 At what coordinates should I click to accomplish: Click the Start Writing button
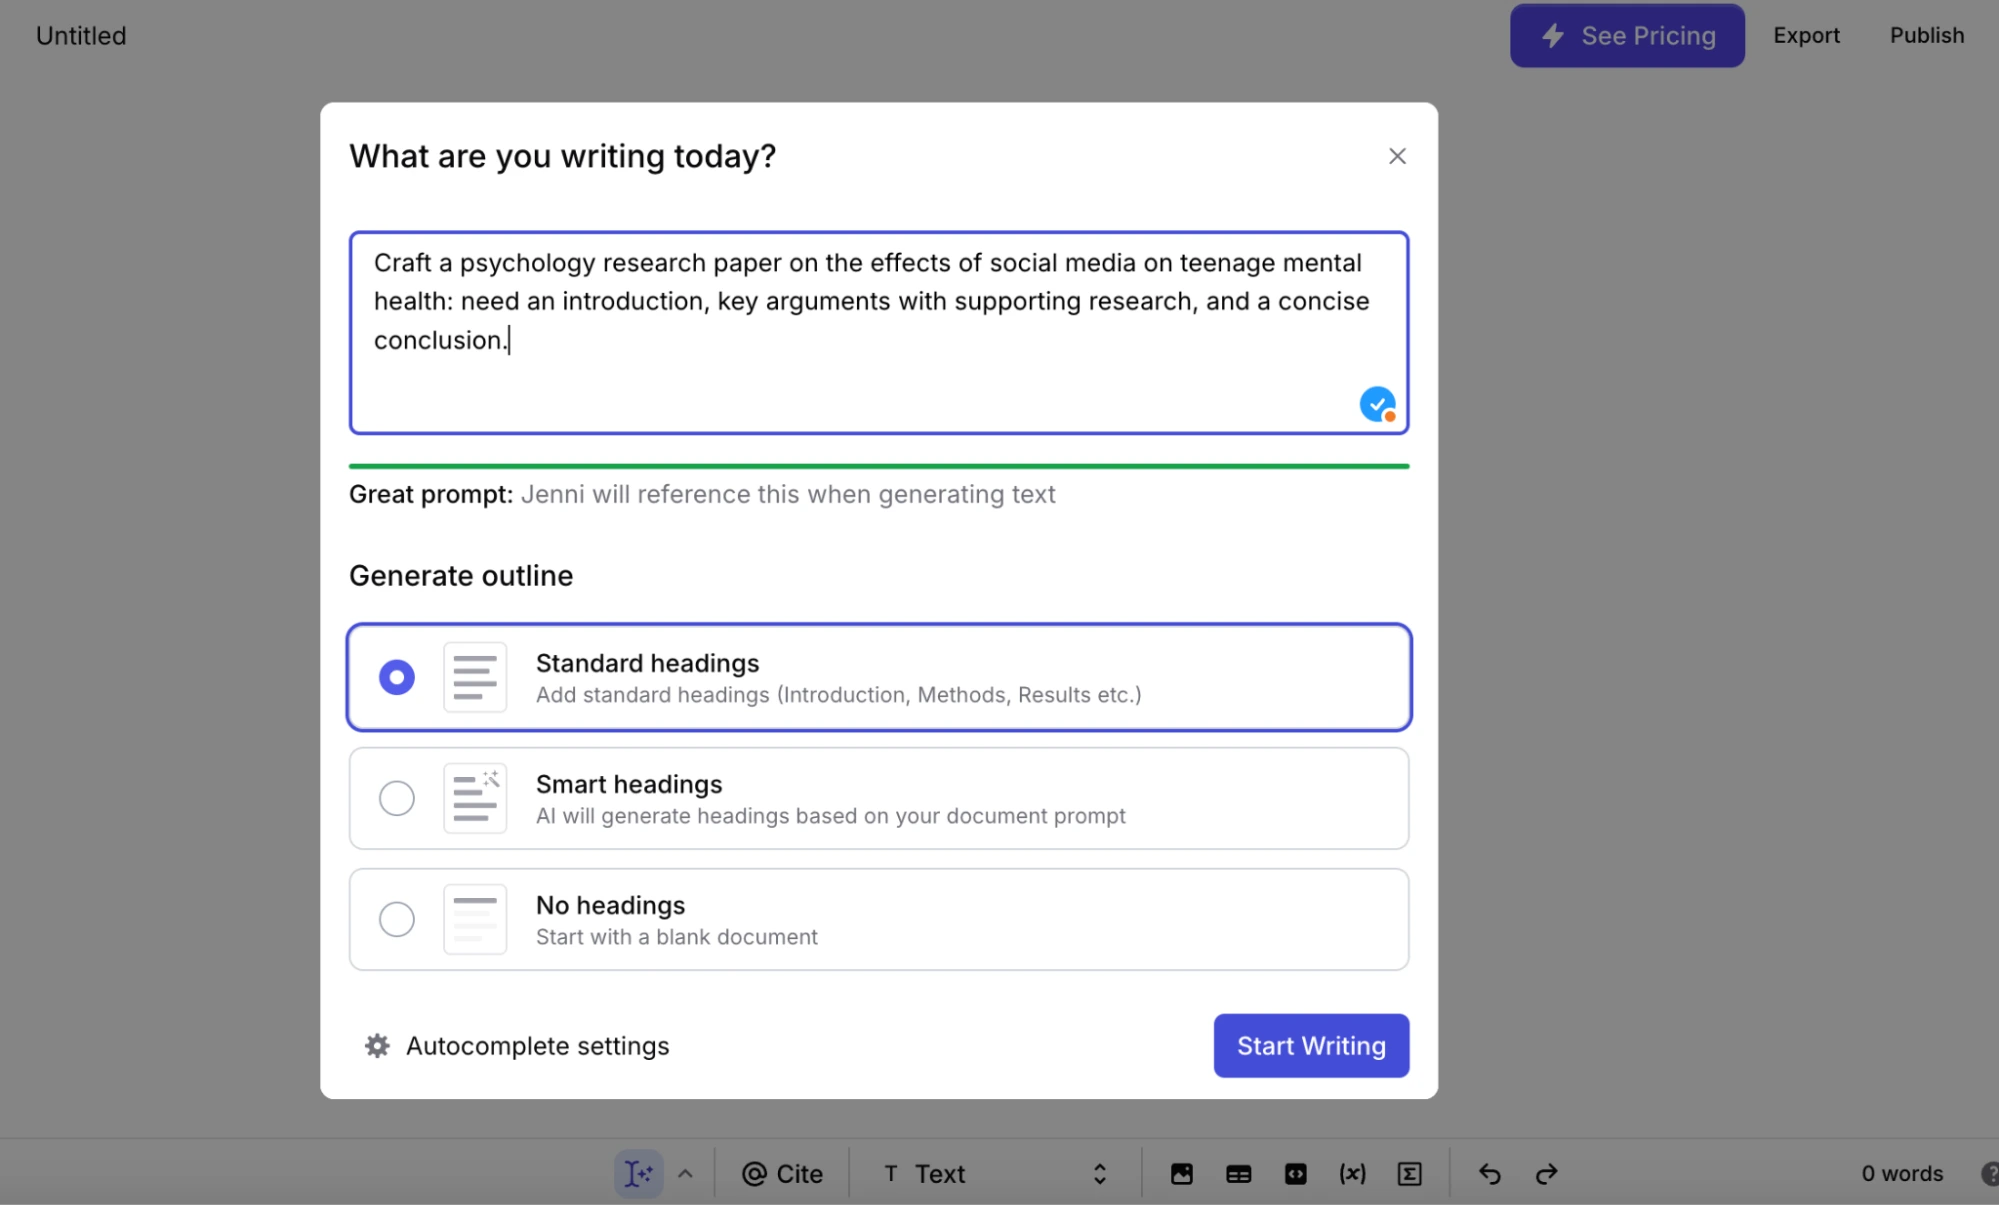[1311, 1045]
